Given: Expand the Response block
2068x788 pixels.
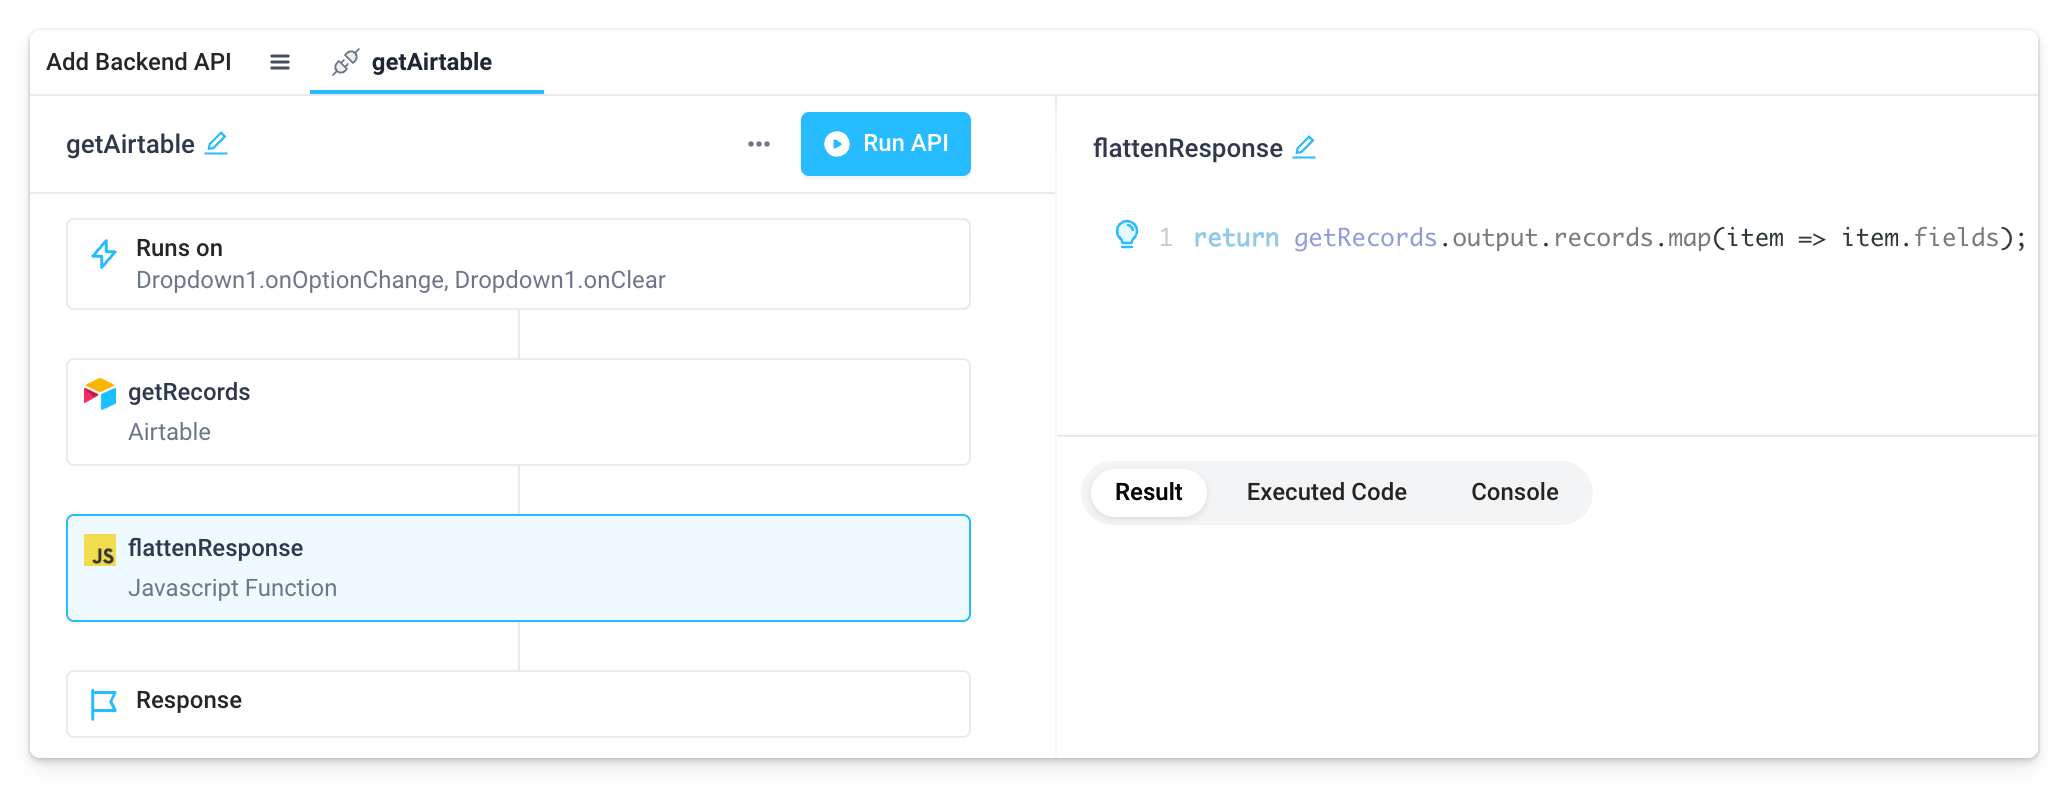Looking at the screenshot, I should [518, 703].
